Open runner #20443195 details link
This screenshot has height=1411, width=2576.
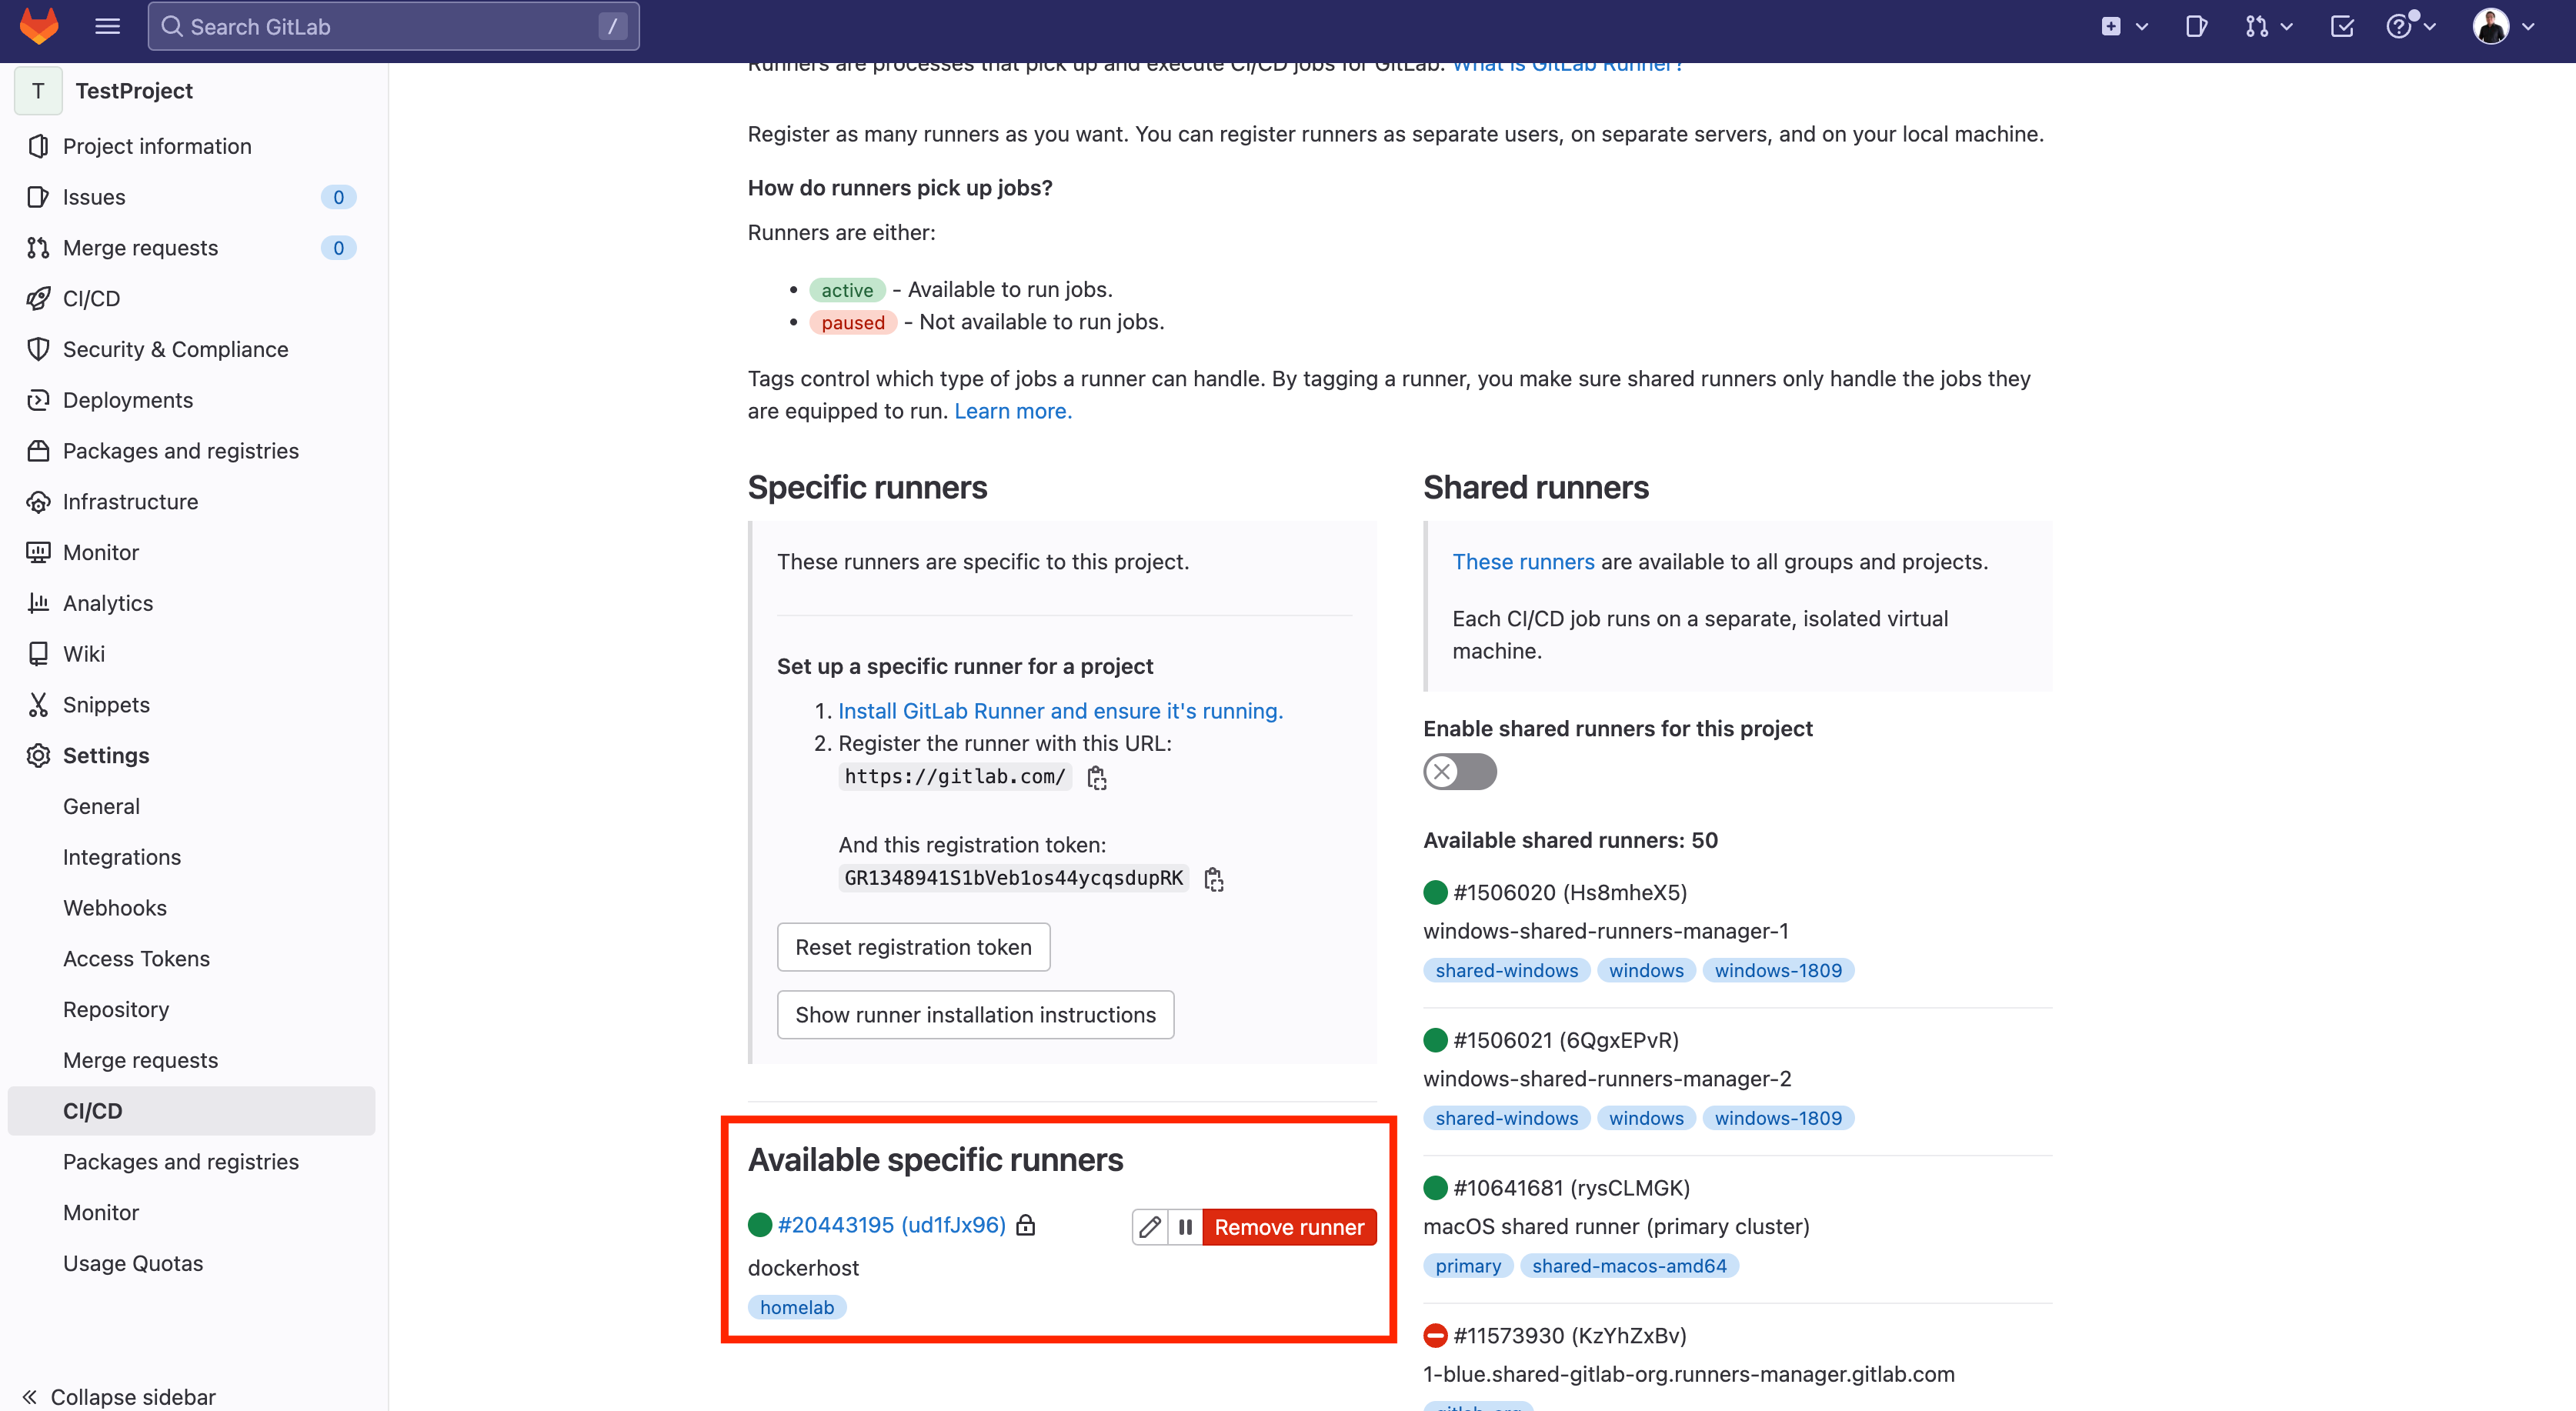coord(891,1225)
